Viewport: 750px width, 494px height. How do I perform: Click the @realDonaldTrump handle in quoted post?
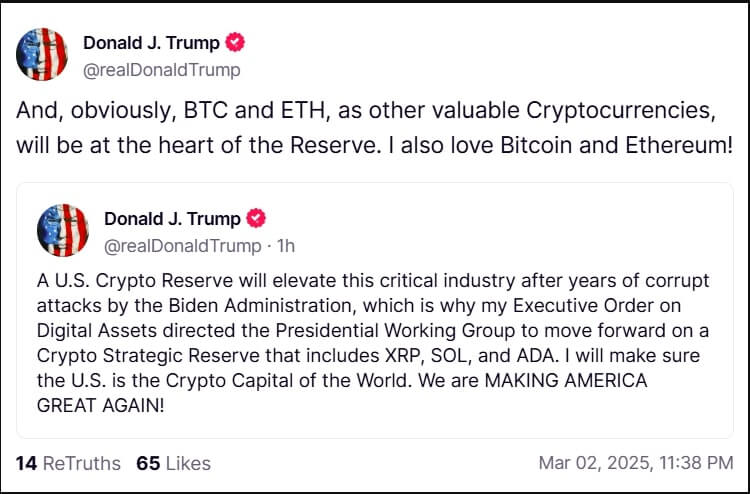(x=182, y=245)
